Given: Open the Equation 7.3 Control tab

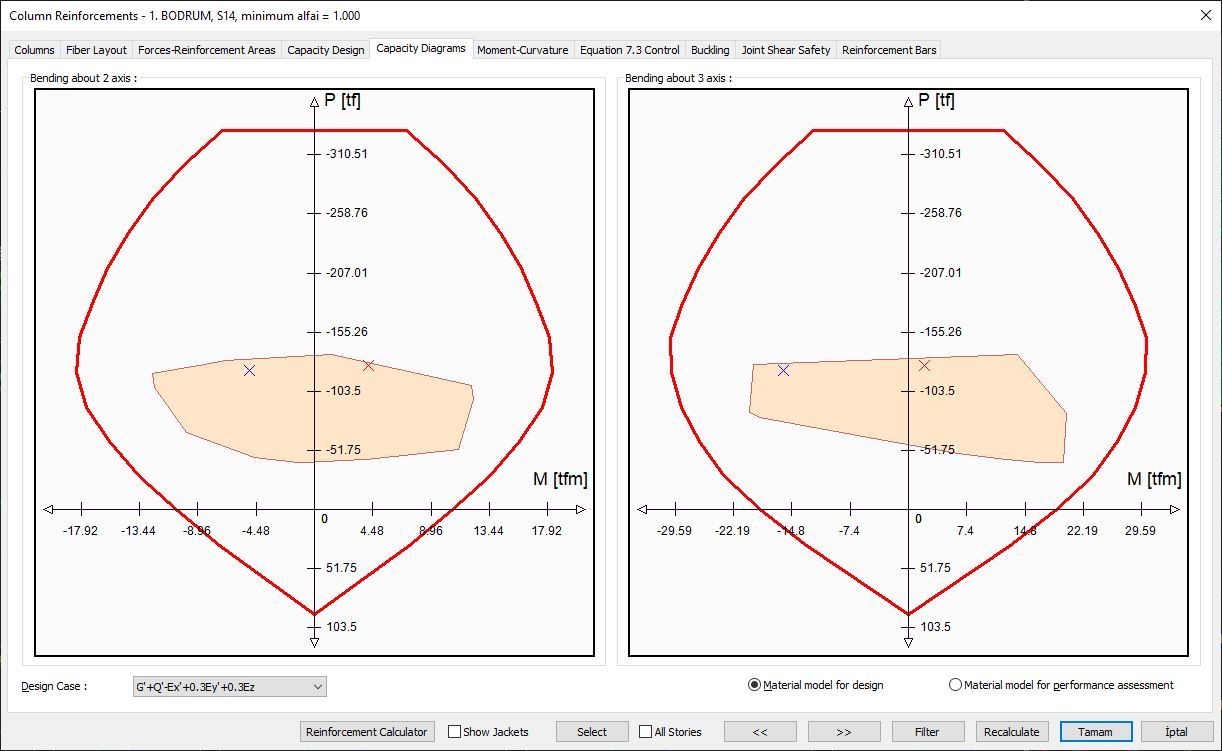Looking at the screenshot, I should tap(629, 49).
